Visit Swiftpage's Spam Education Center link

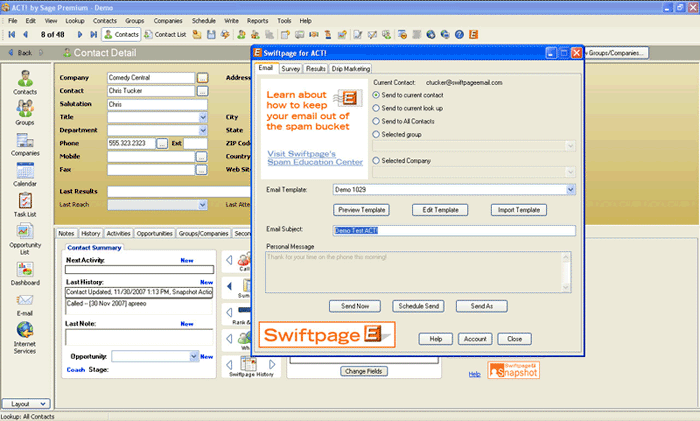(315, 158)
